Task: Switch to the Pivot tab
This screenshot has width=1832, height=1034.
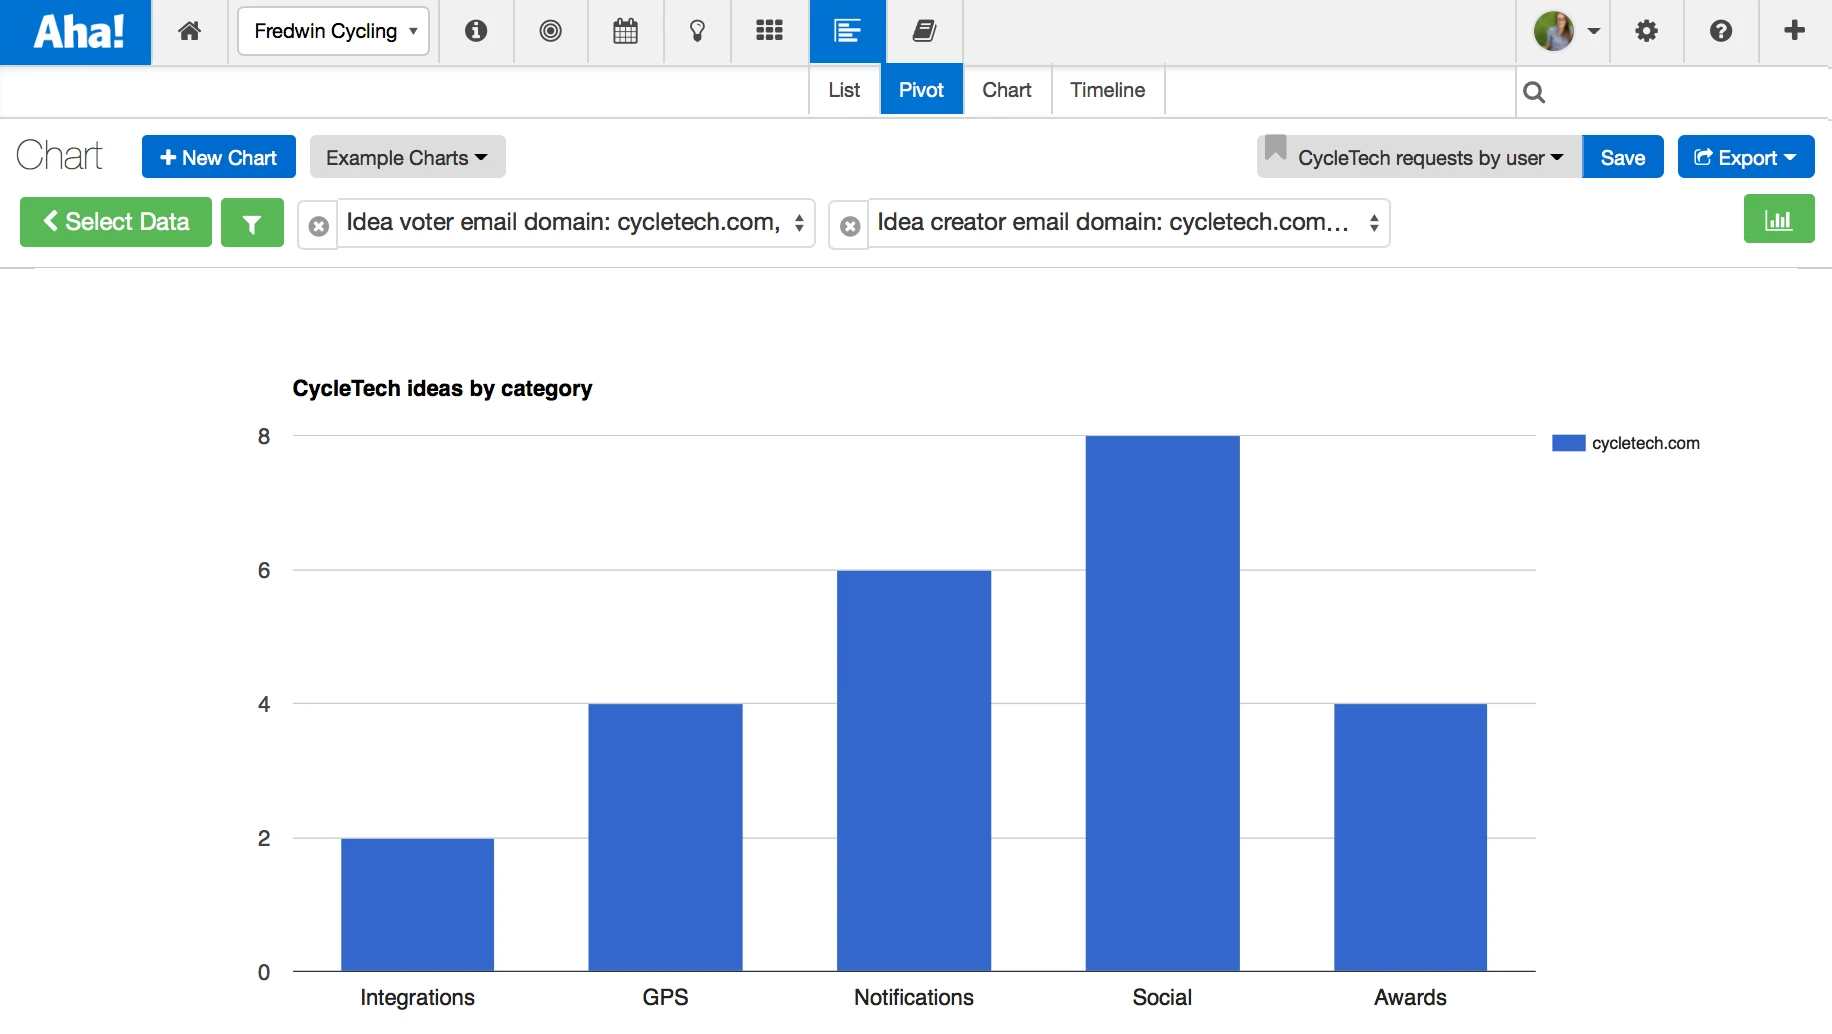Action: [x=921, y=90]
